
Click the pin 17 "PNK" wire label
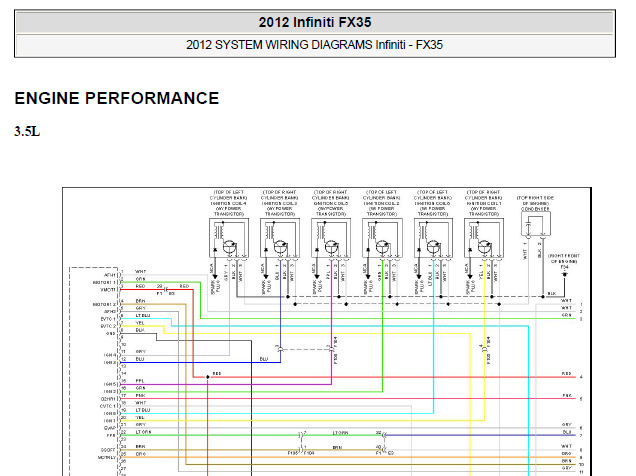click(x=140, y=395)
